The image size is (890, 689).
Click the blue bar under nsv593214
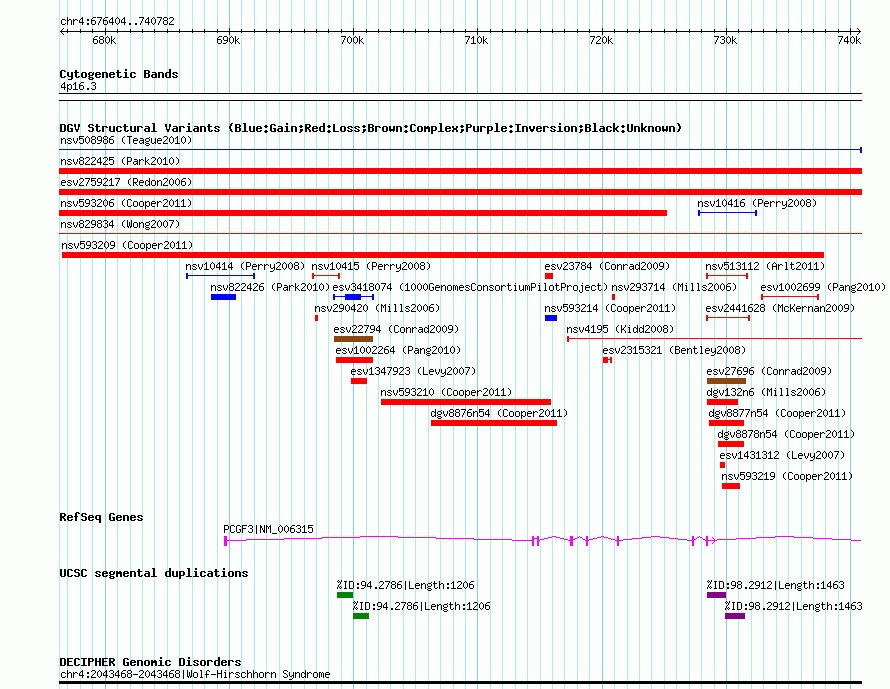click(x=551, y=318)
